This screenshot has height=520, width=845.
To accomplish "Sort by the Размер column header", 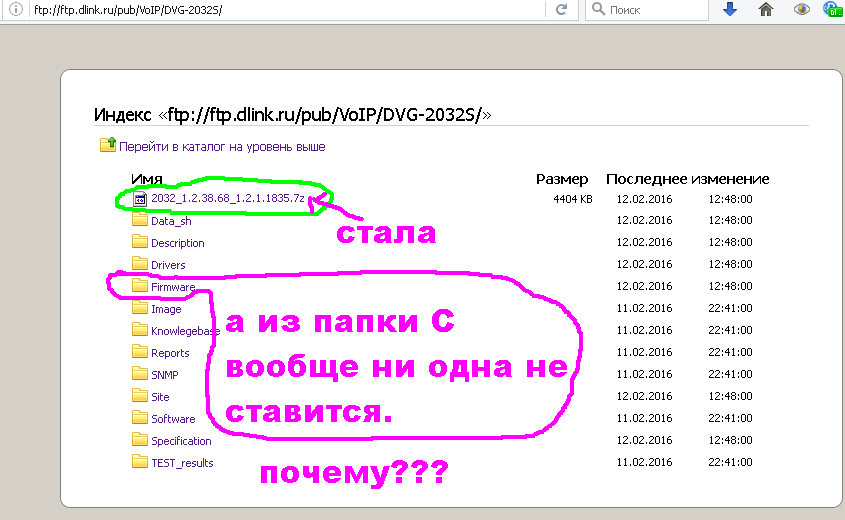I will [562, 179].
